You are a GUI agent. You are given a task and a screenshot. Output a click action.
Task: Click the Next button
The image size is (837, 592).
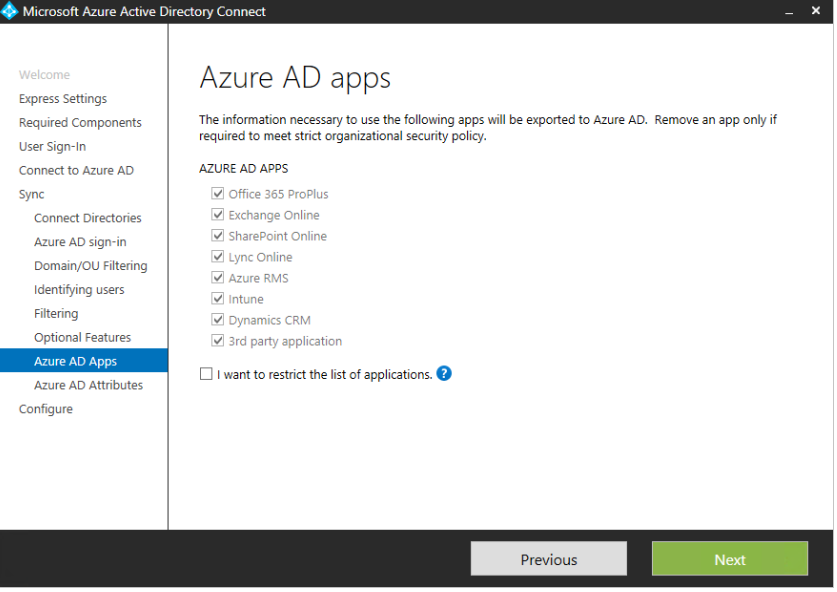coord(729,558)
